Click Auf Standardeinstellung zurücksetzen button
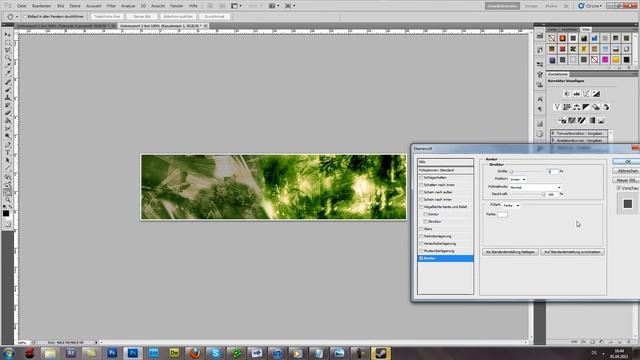The height and width of the screenshot is (360, 640). (572, 252)
